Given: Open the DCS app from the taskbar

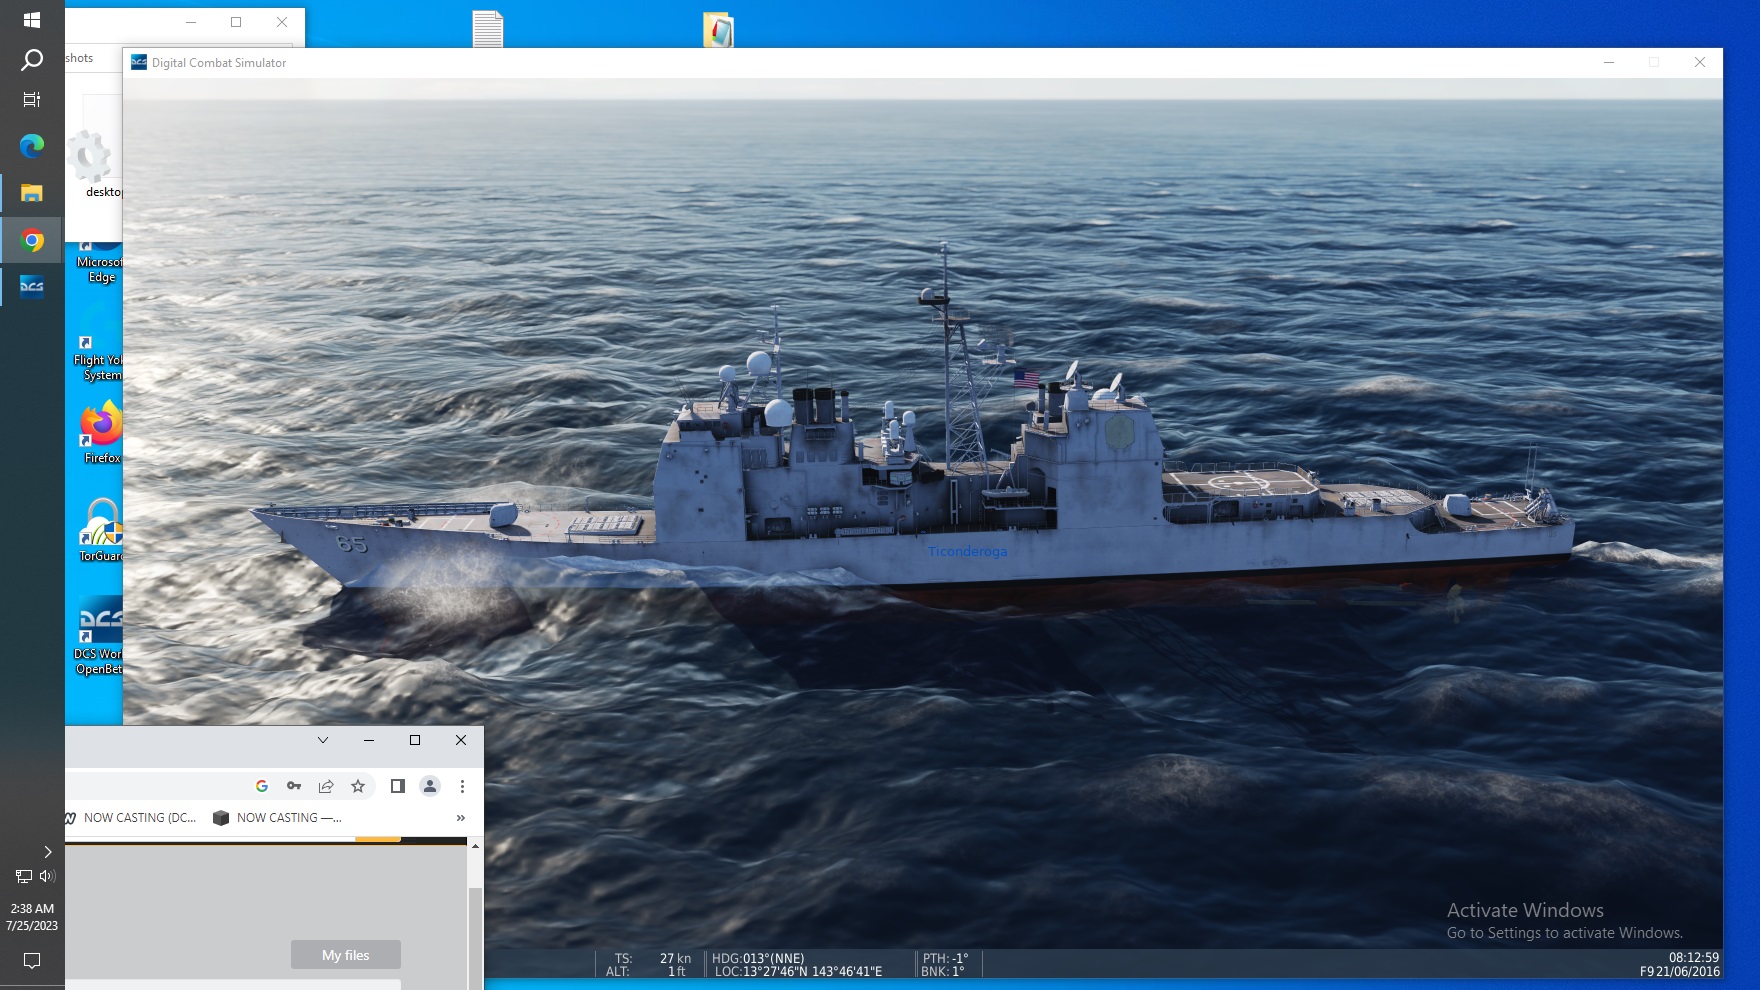Looking at the screenshot, I should pyautogui.click(x=32, y=287).
